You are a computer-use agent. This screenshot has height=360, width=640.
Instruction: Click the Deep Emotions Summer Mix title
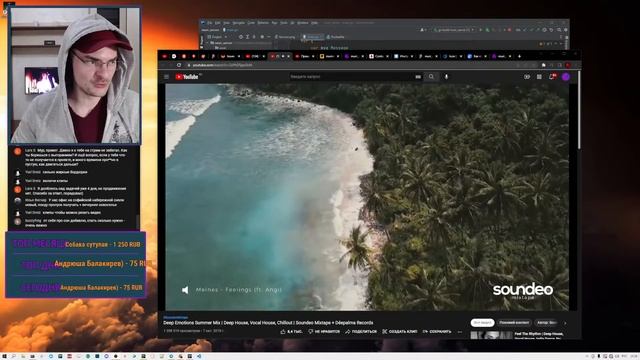point(268,322)
